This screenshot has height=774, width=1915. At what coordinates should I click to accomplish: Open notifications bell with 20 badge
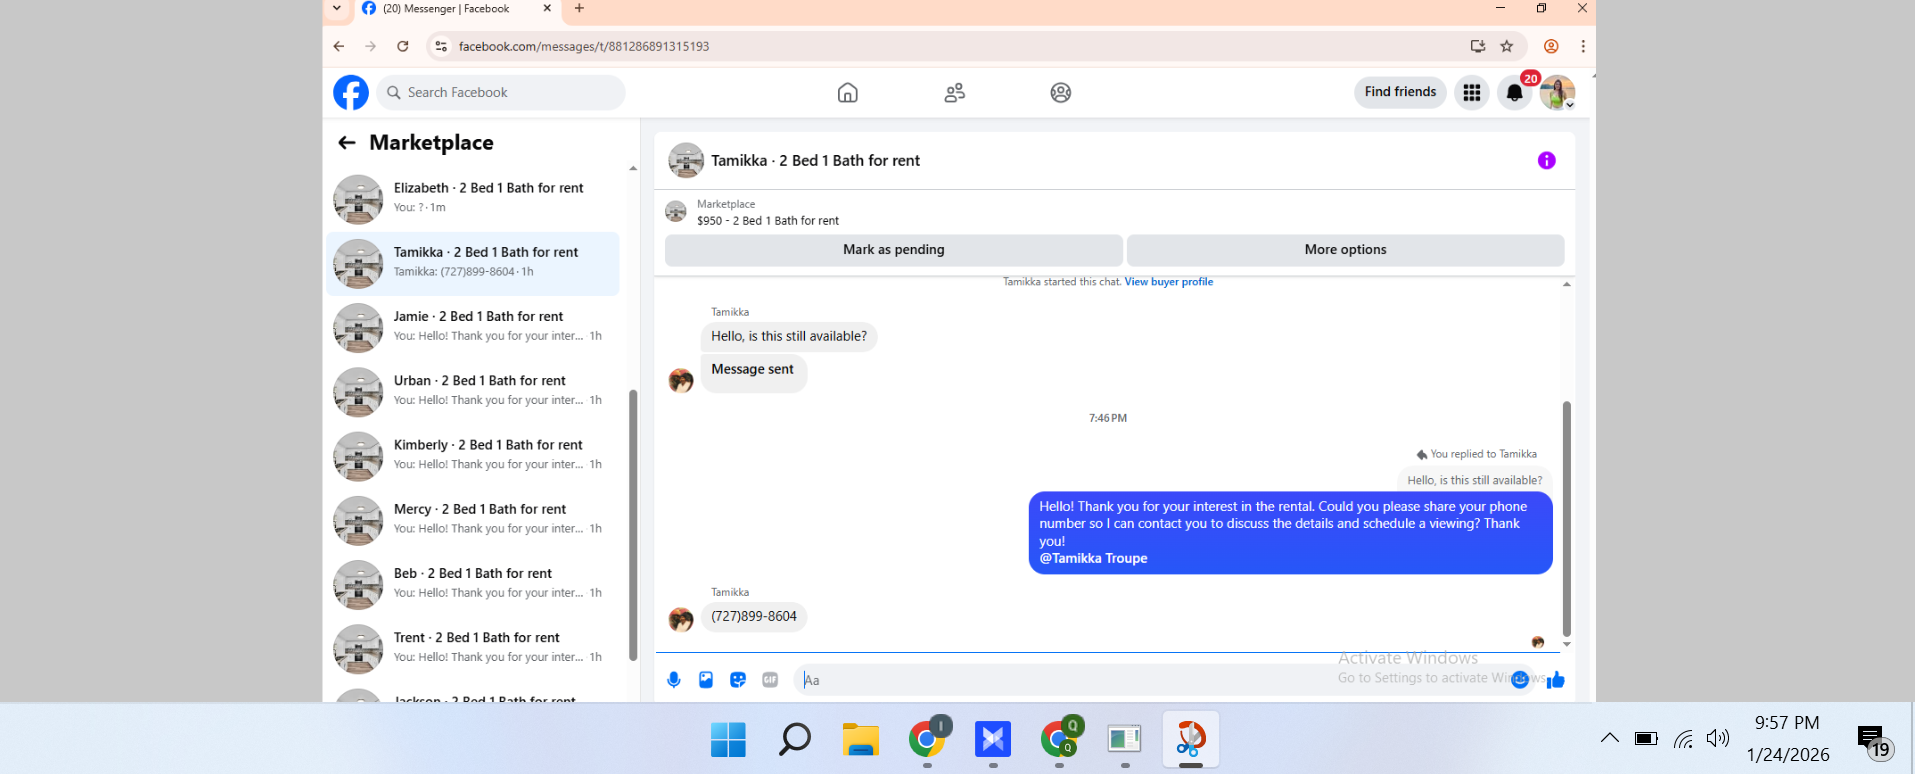pyautogui.click(x=1515, y=92)
